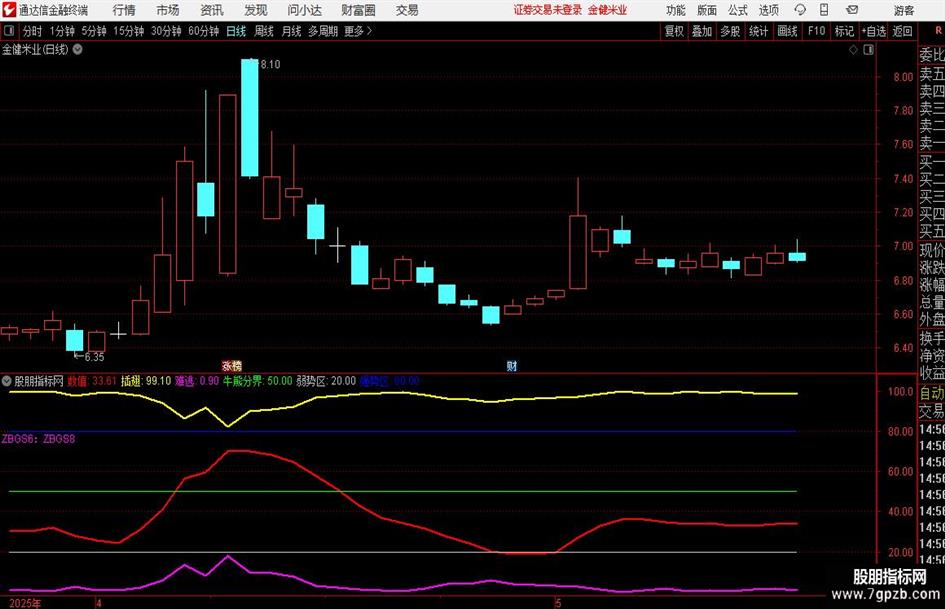
Task: Click the 通达信 red logo icon
Action: pyautogui.click(x=8, y=10)
